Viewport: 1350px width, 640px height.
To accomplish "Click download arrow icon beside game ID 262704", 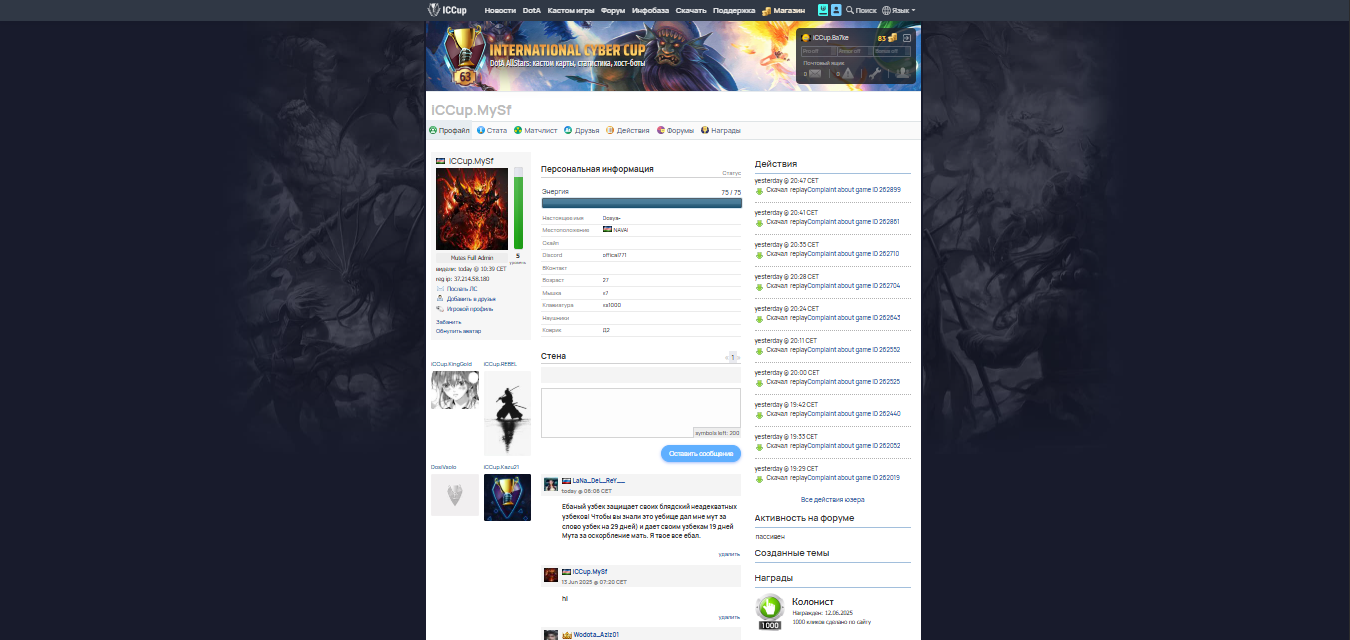I will pyautogui.click(x=759, y=286).
